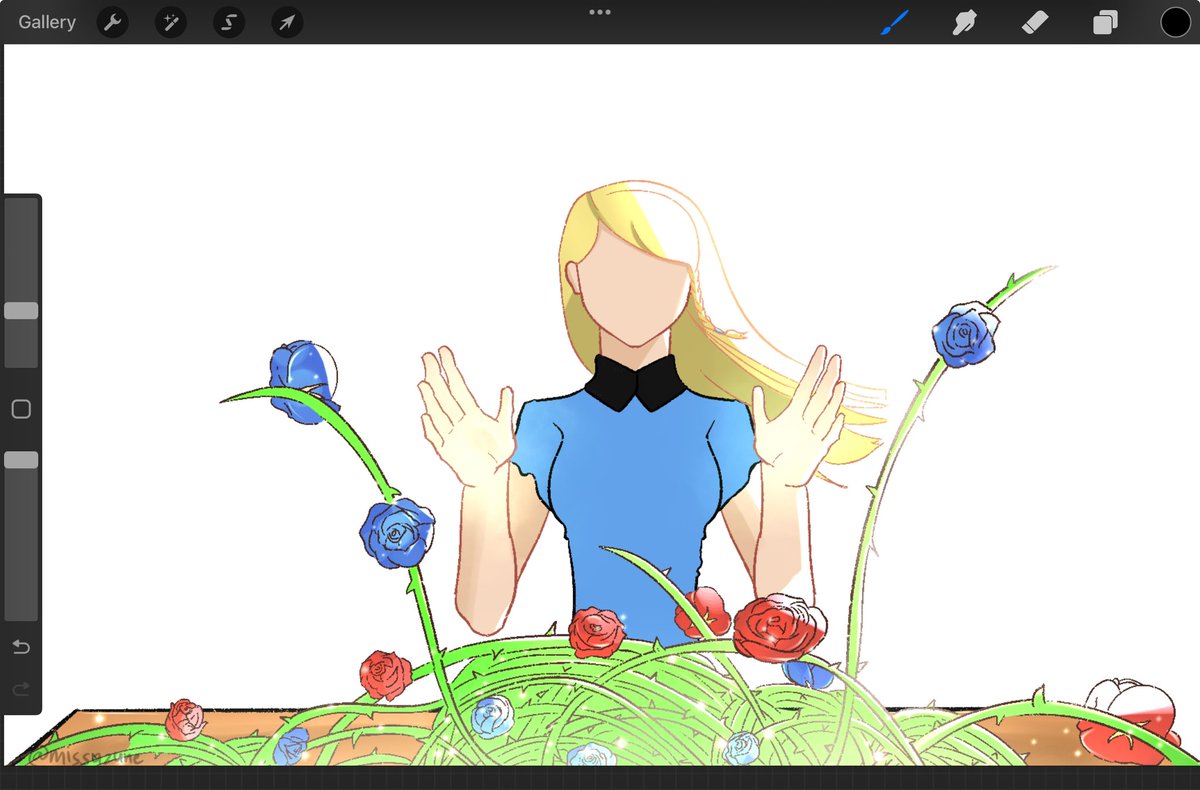The width and height of the screenshot is (1200, 790).
Task: Select the Brush tool
Action: click(x=894, y=22)
